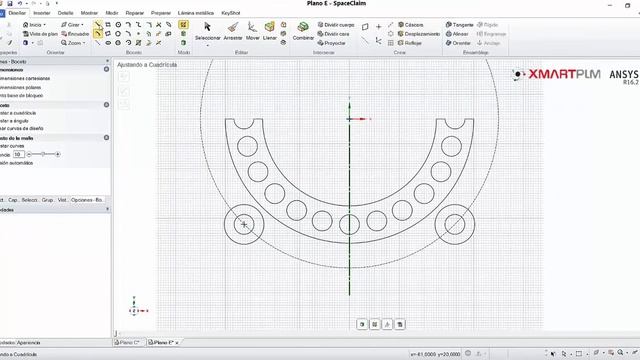Click Tangente assembly button

point(460,25)
